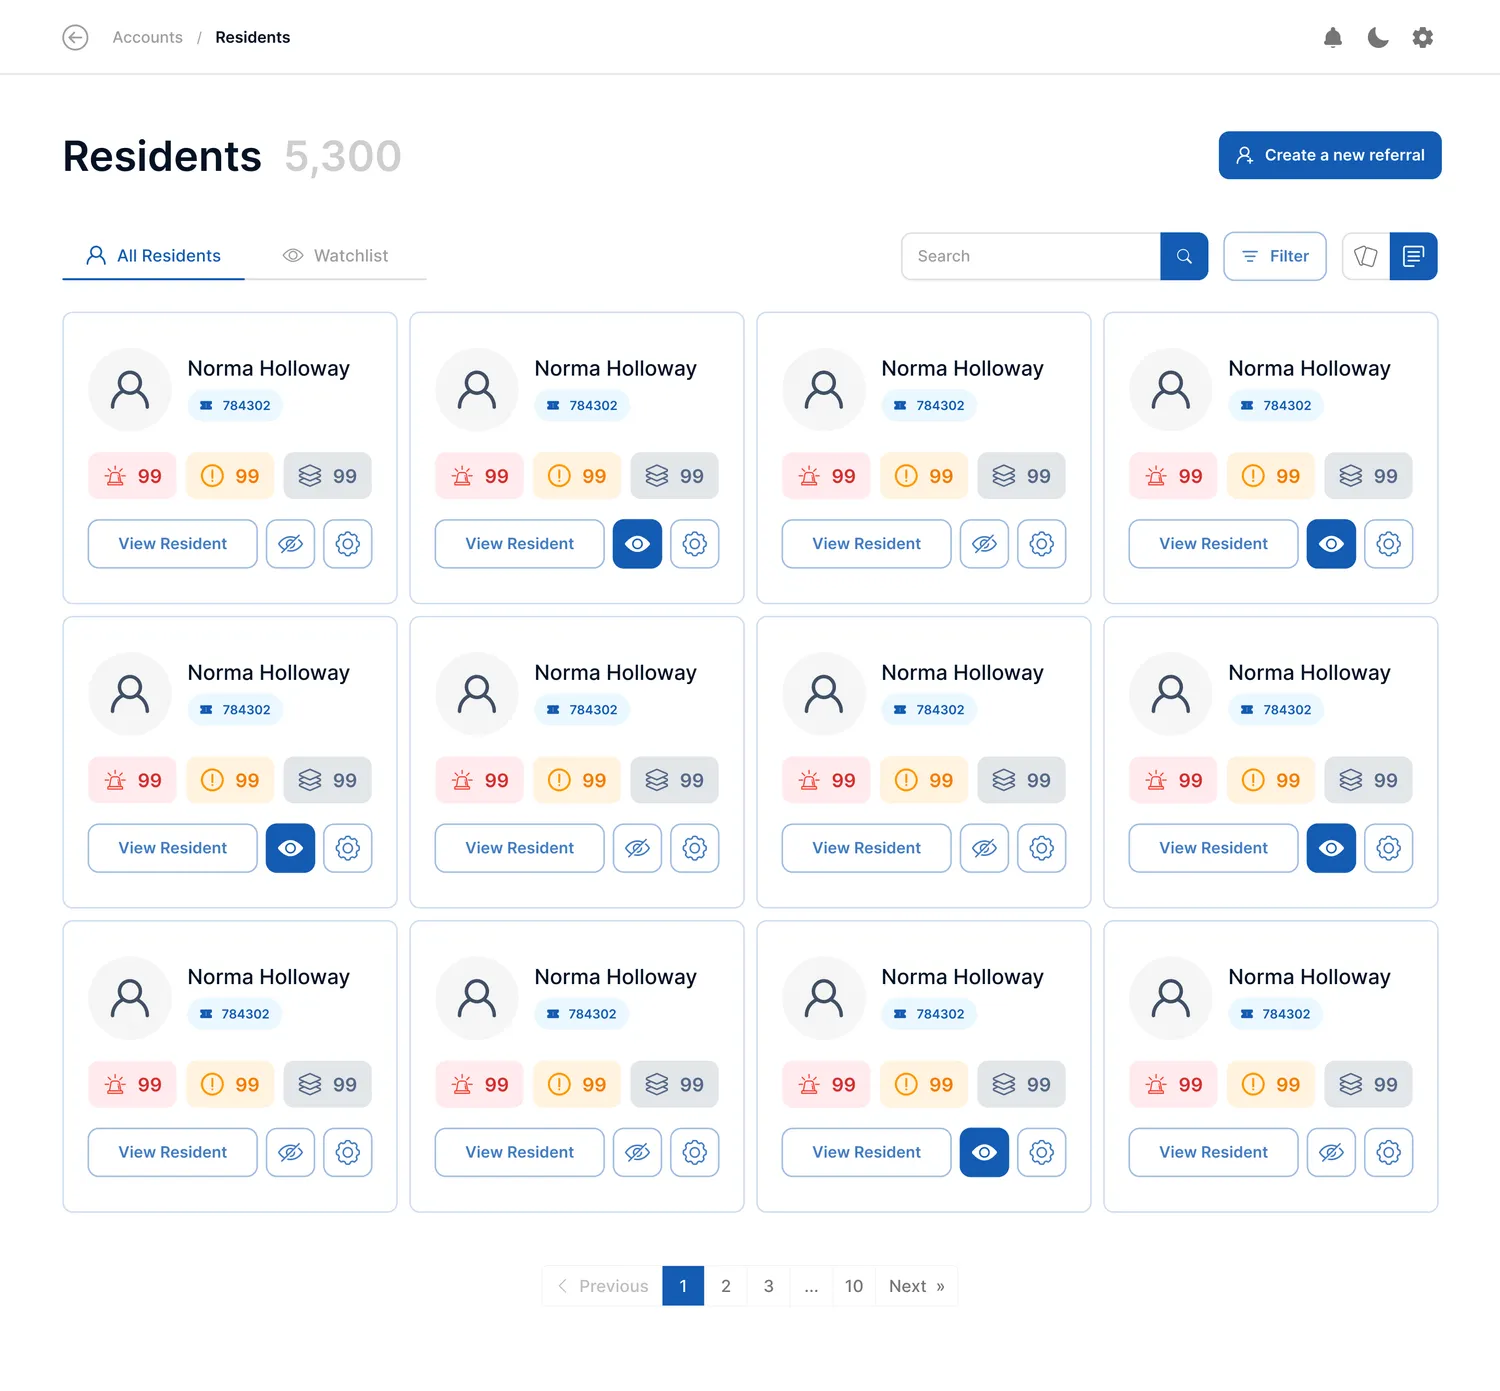Go to Accounts breadcrumb
The height and width of the screenshot is (1391, 1500).
[148, 37]
